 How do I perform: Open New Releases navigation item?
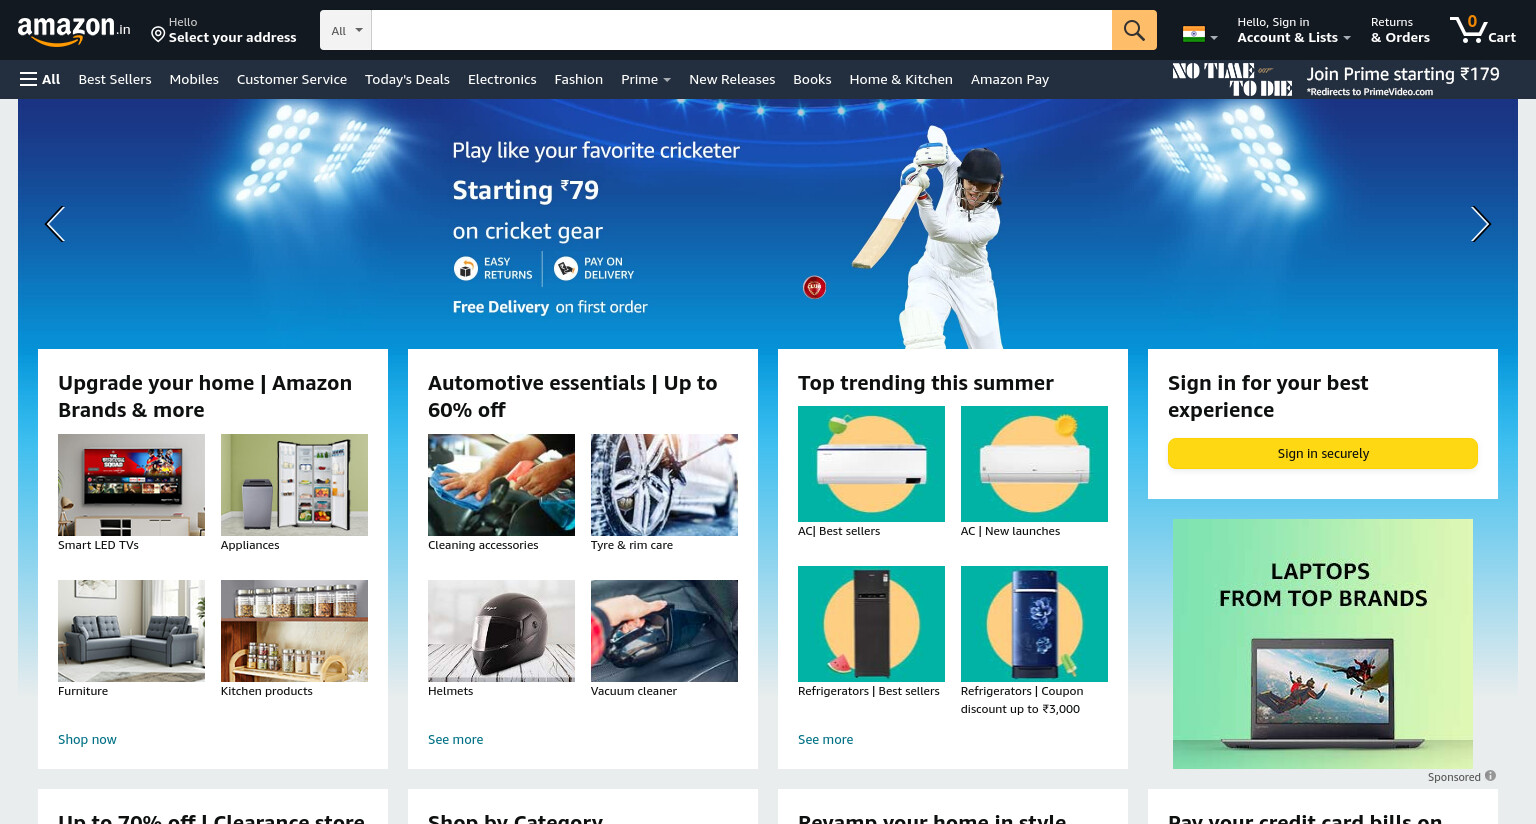732,79
